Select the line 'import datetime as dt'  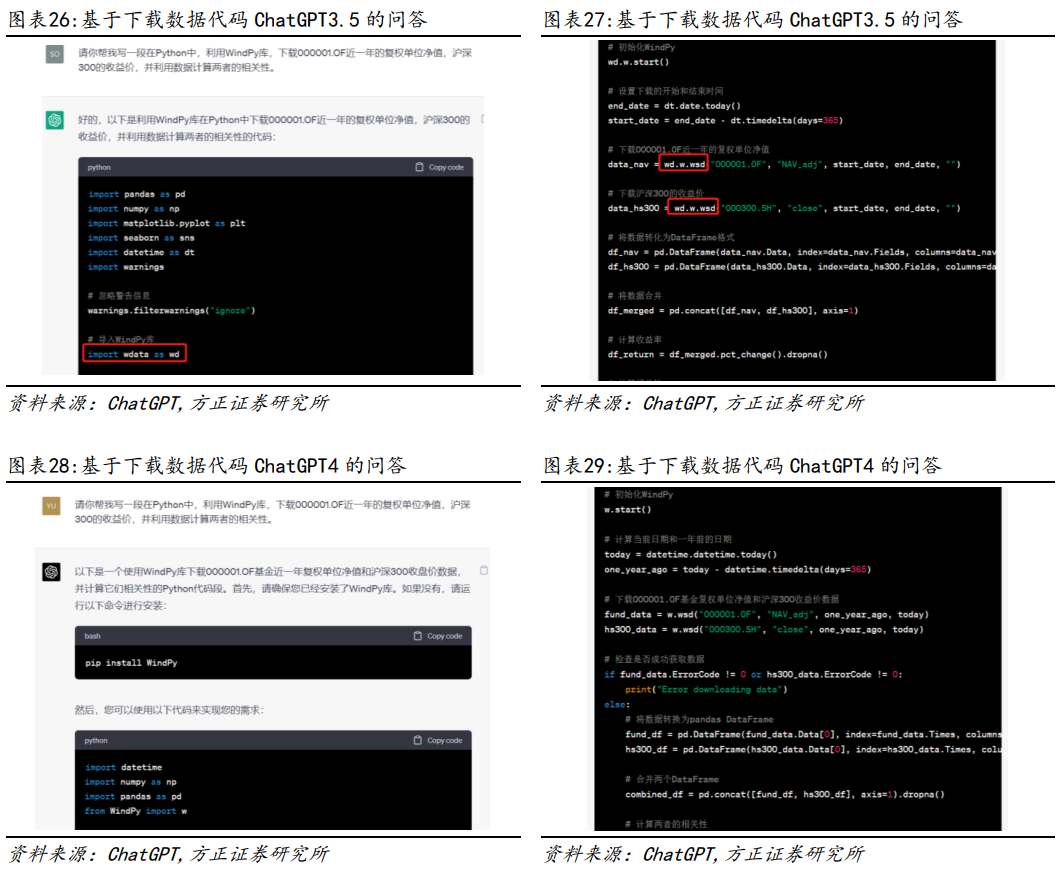point(141,252)
